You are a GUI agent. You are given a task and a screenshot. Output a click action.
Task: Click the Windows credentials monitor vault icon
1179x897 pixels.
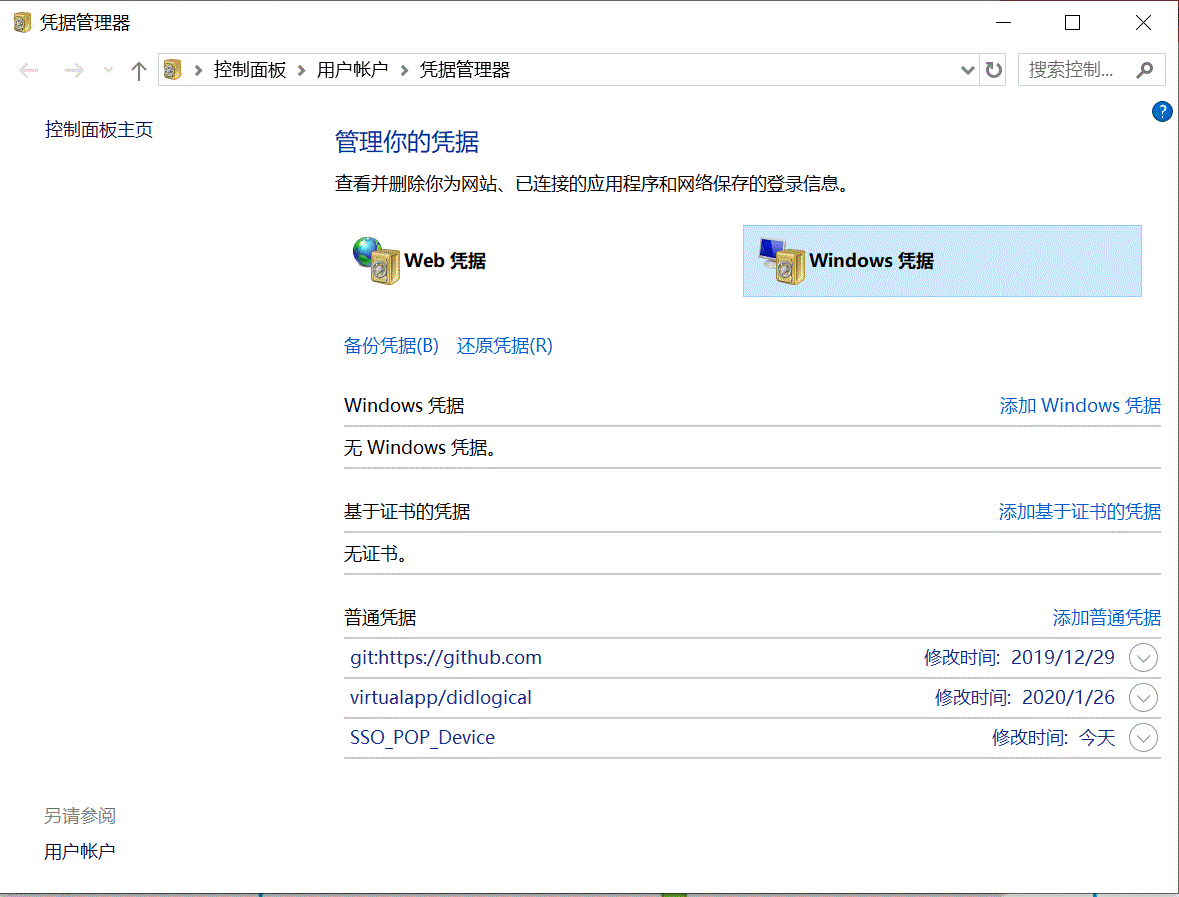(781, 261)
